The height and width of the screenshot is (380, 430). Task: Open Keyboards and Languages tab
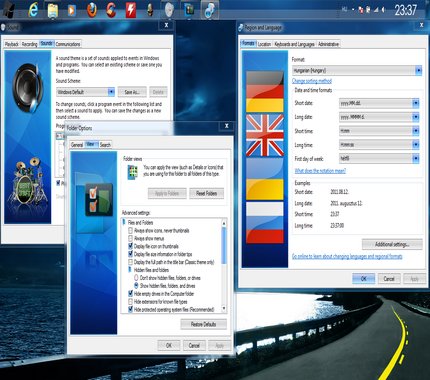click(294, 44)
